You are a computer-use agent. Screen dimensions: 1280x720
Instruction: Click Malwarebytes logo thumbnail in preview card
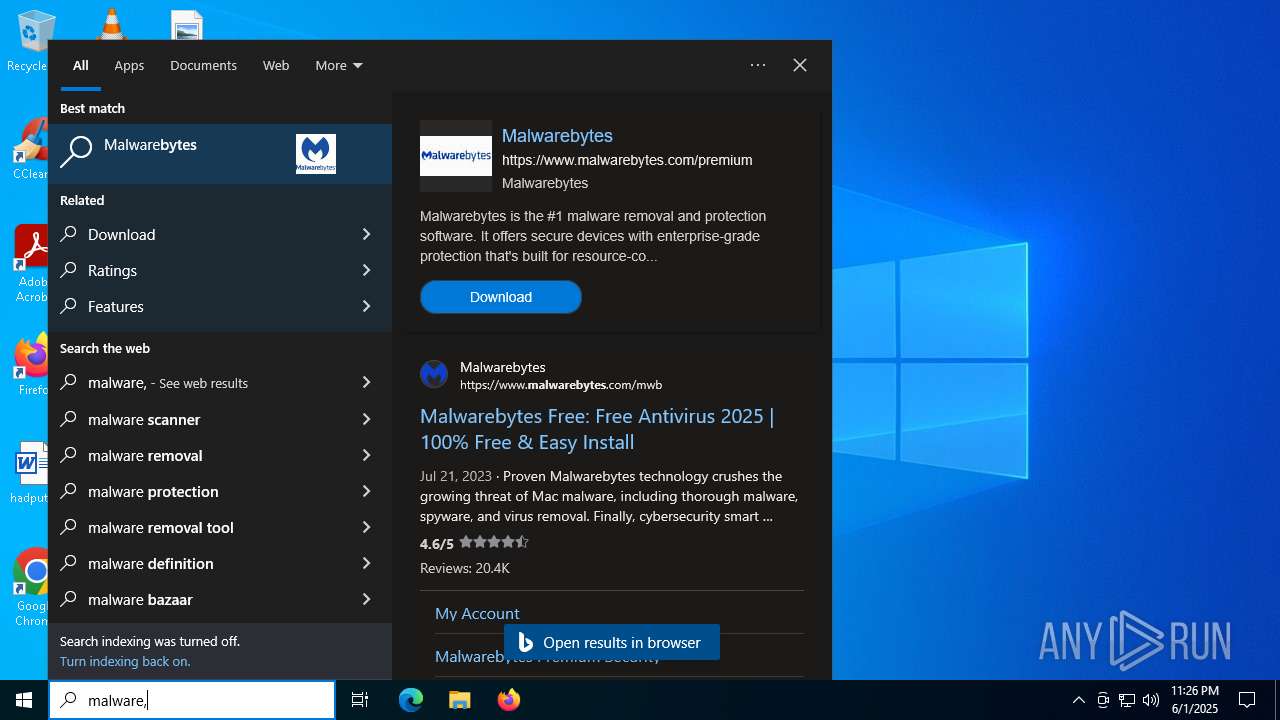[456, 156]
